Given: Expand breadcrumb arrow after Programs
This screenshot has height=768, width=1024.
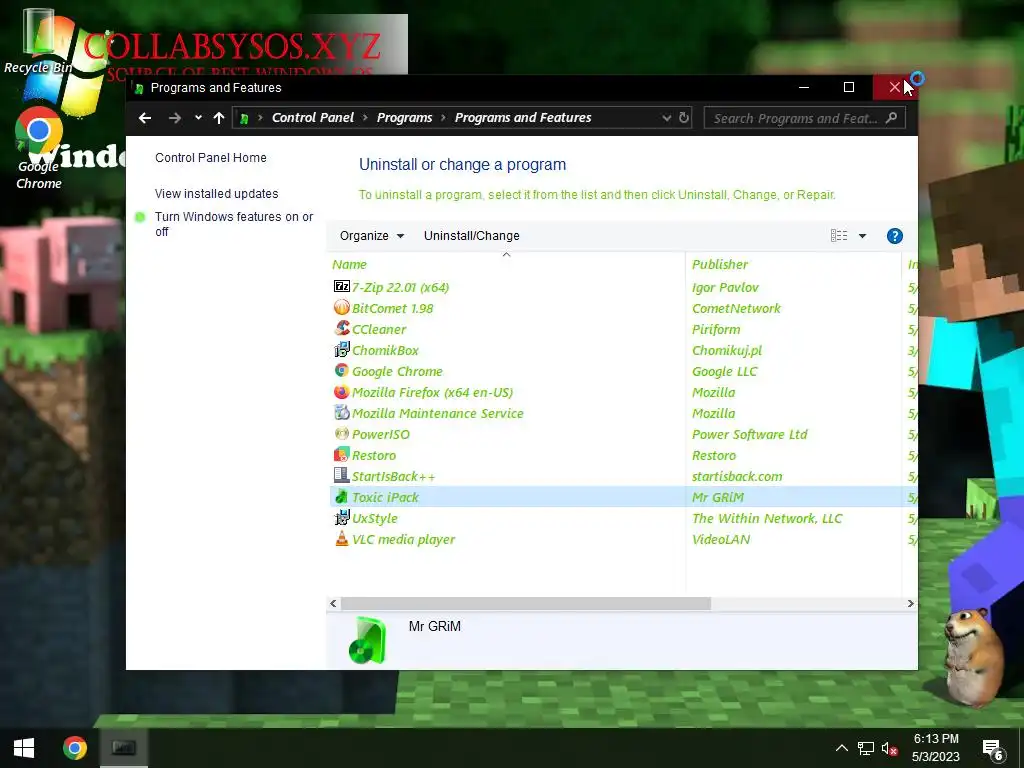Looking at the screenshot, I should [443, 118].
